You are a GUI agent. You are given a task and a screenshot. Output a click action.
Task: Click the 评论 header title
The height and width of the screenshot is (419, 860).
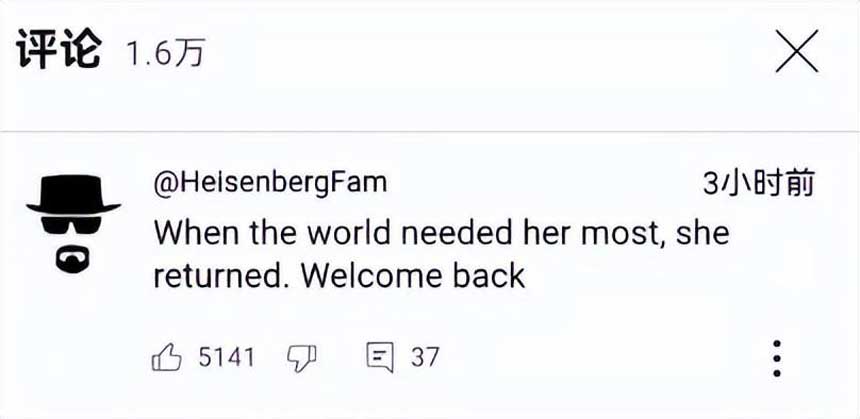click(x=58, y=49)
